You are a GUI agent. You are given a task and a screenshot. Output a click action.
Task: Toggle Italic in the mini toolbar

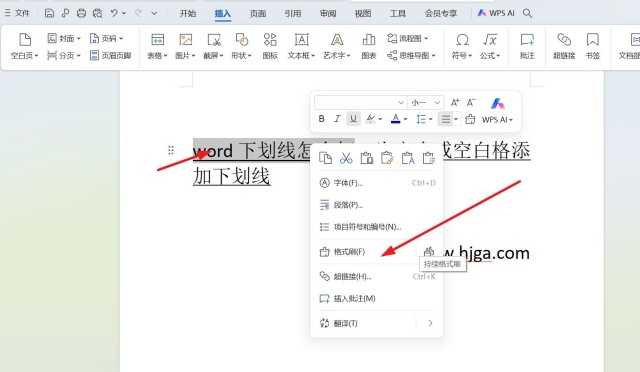[x=337, y=119]
